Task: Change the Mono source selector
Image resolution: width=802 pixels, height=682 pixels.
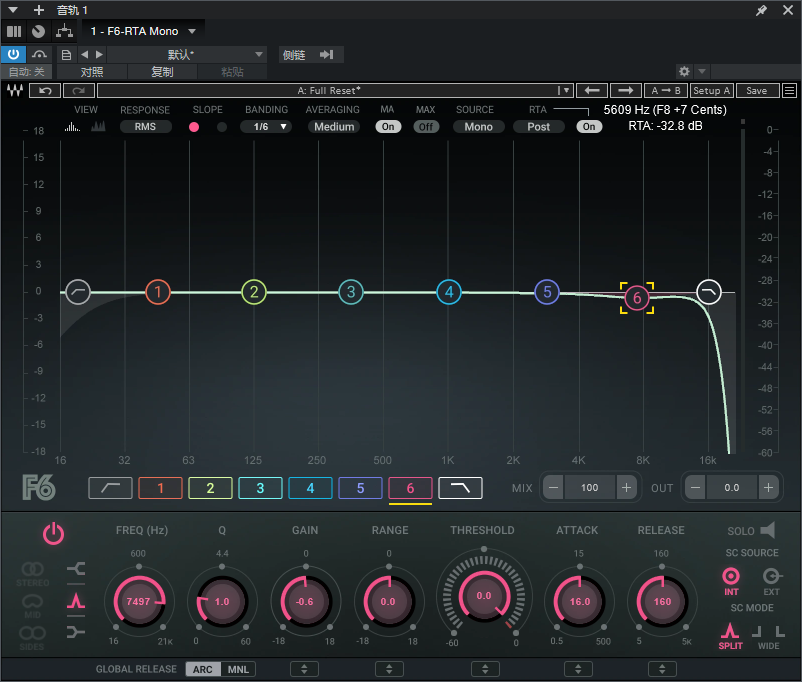Action: click(x=478, y=126)
